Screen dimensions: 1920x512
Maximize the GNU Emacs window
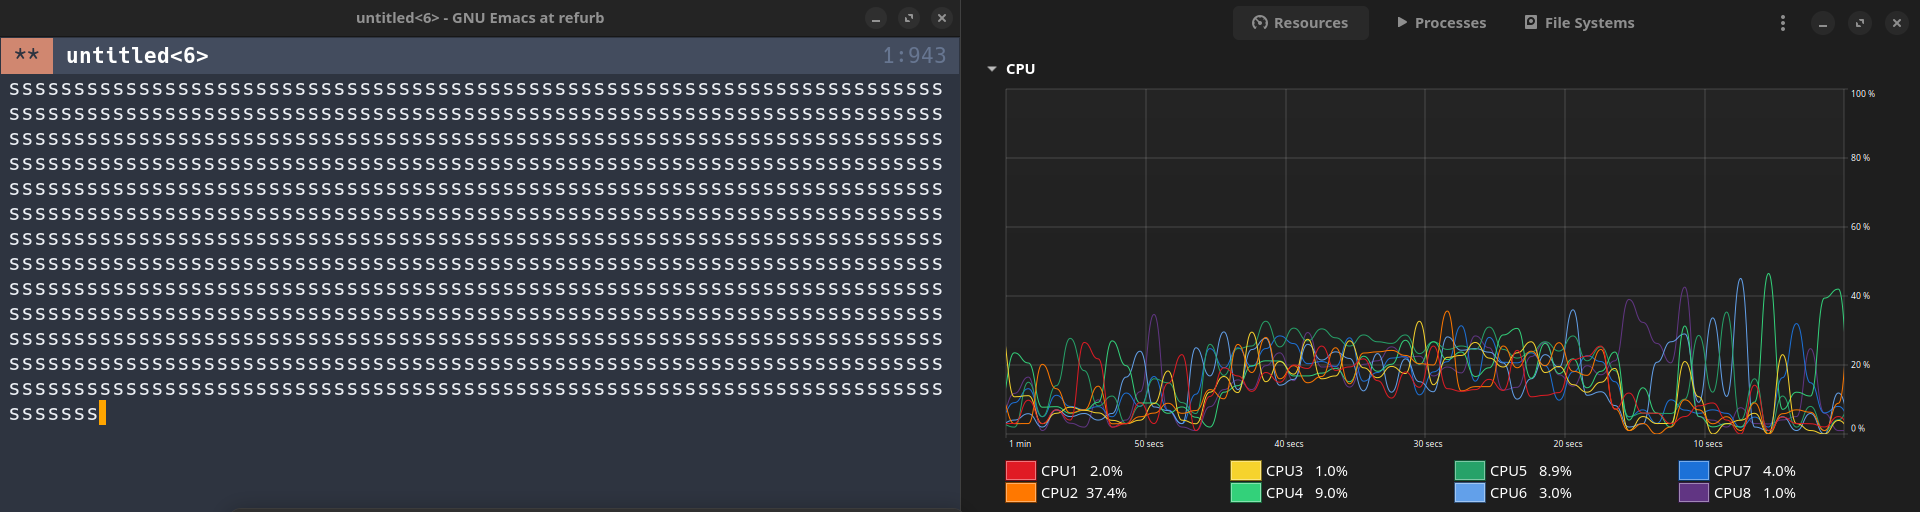tap(908, 18)
